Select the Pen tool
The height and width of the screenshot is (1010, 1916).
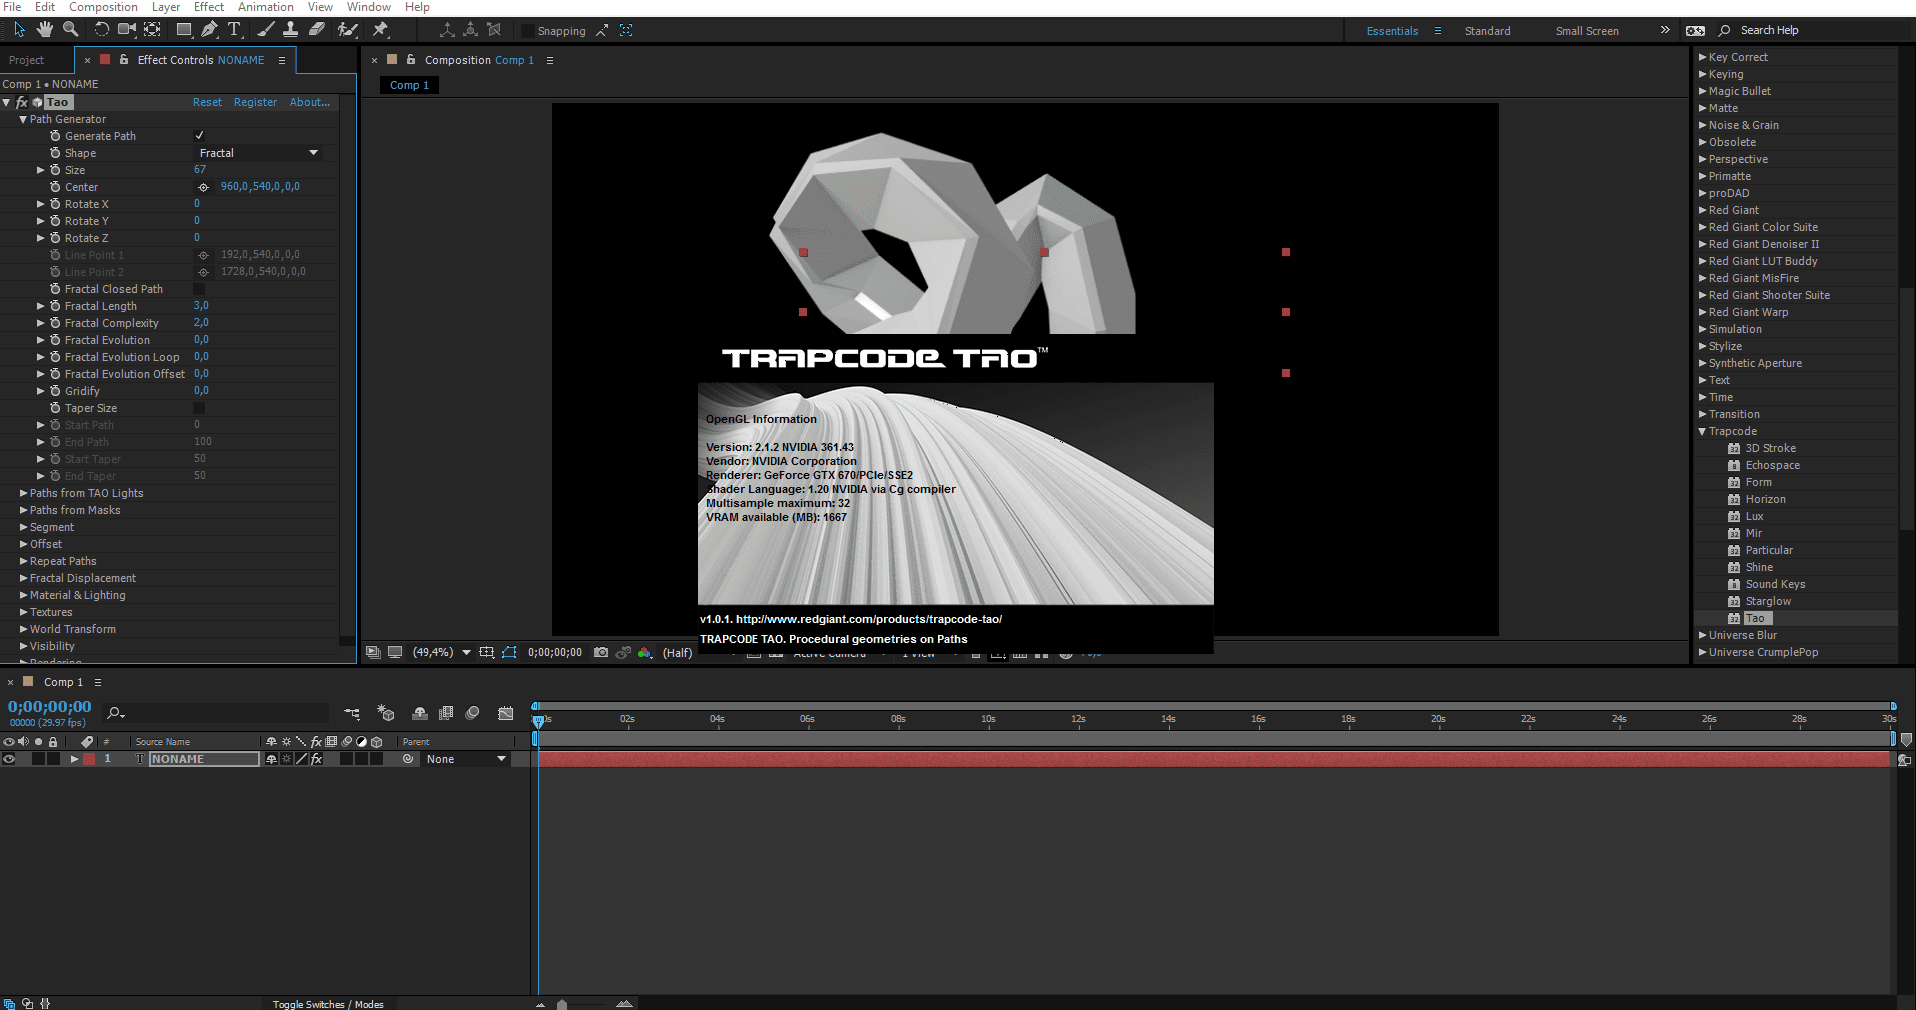209,30
